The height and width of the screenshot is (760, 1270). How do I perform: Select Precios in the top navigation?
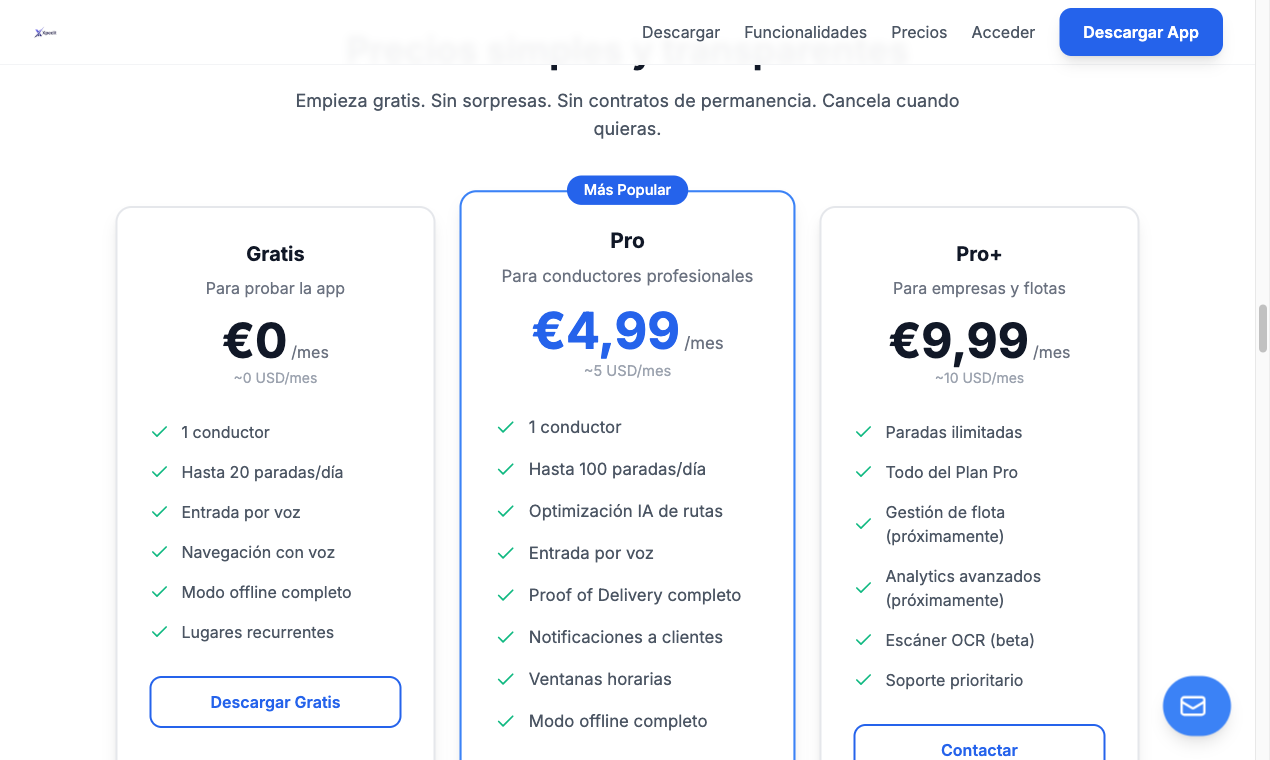tap(919, 32)
